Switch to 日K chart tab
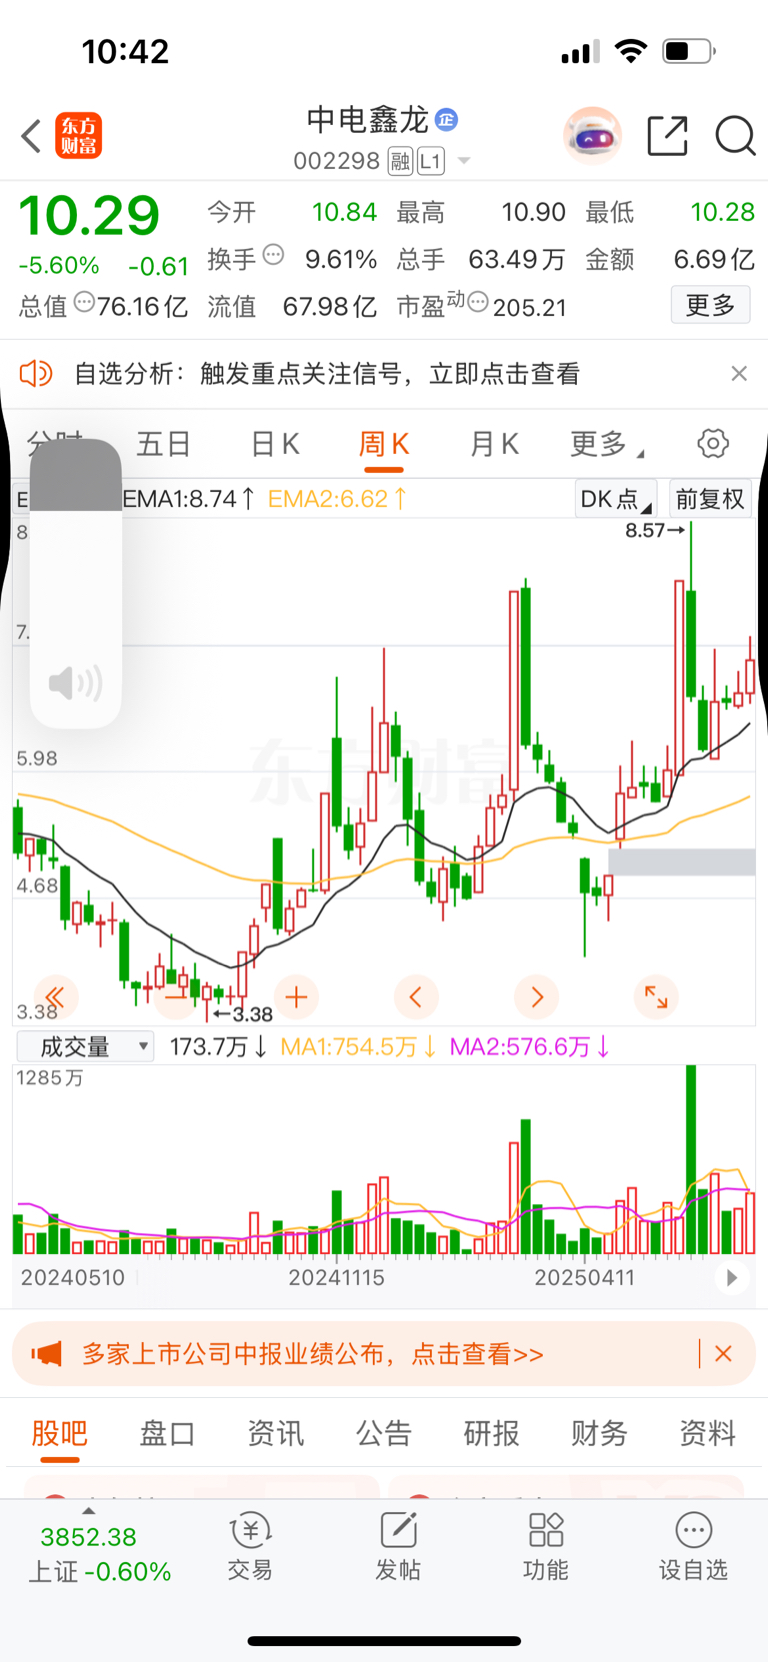The height and width of the screenshot is (1663, 768). pos(275,444)
